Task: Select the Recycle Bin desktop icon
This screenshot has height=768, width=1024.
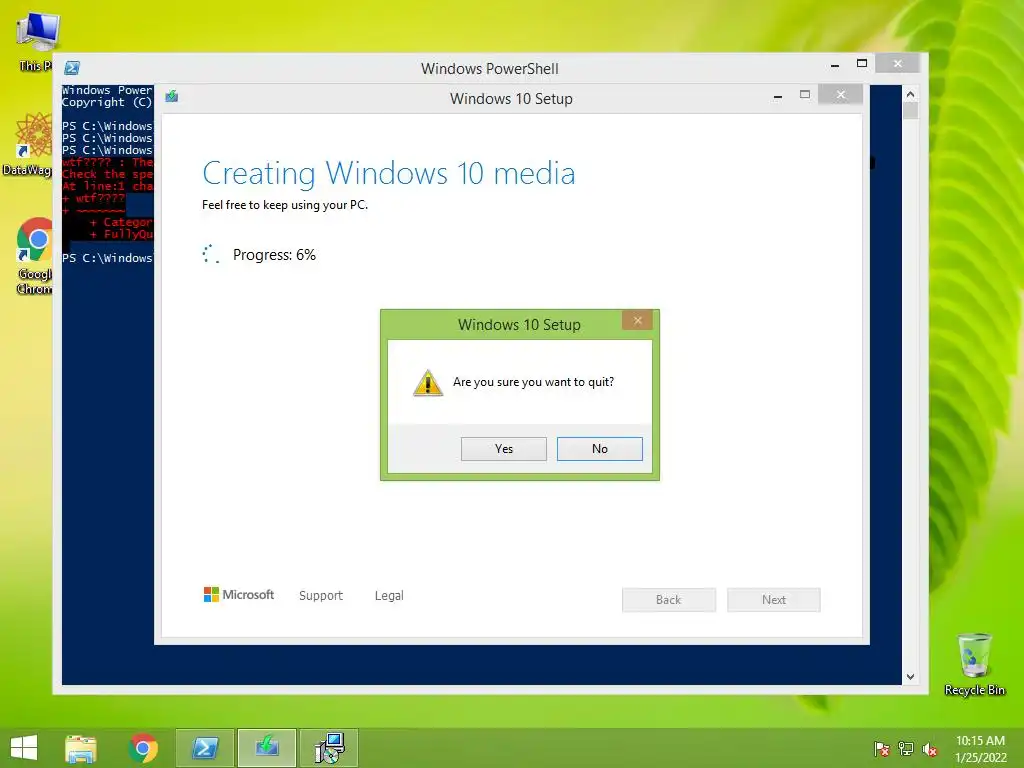Action: coord(974,664)
